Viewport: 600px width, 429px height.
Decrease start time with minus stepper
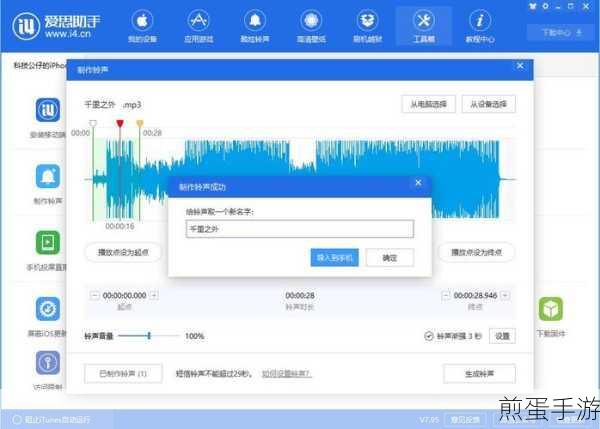[x=95, y=295]
